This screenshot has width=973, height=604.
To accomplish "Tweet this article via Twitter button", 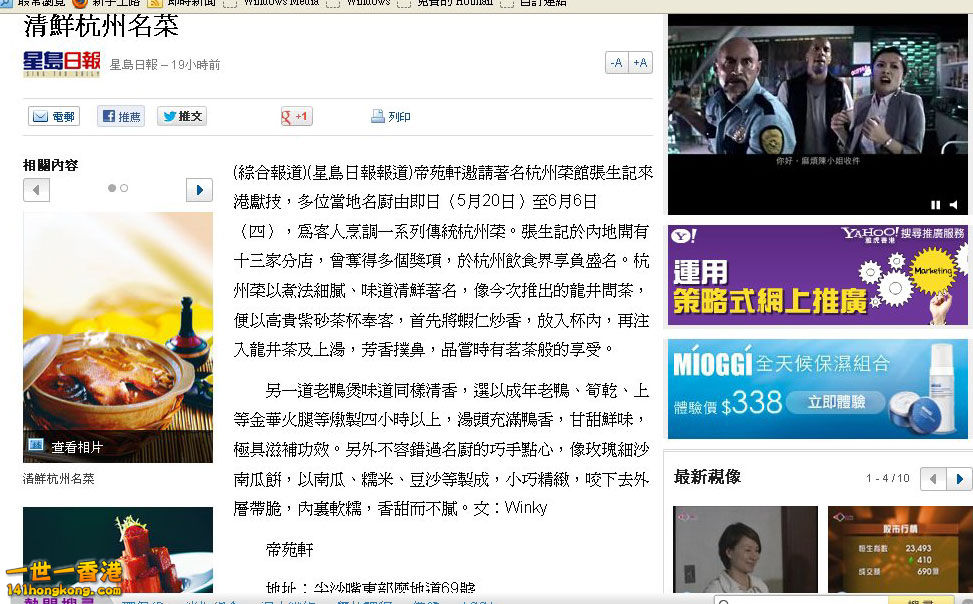I will tap(181, 117).
